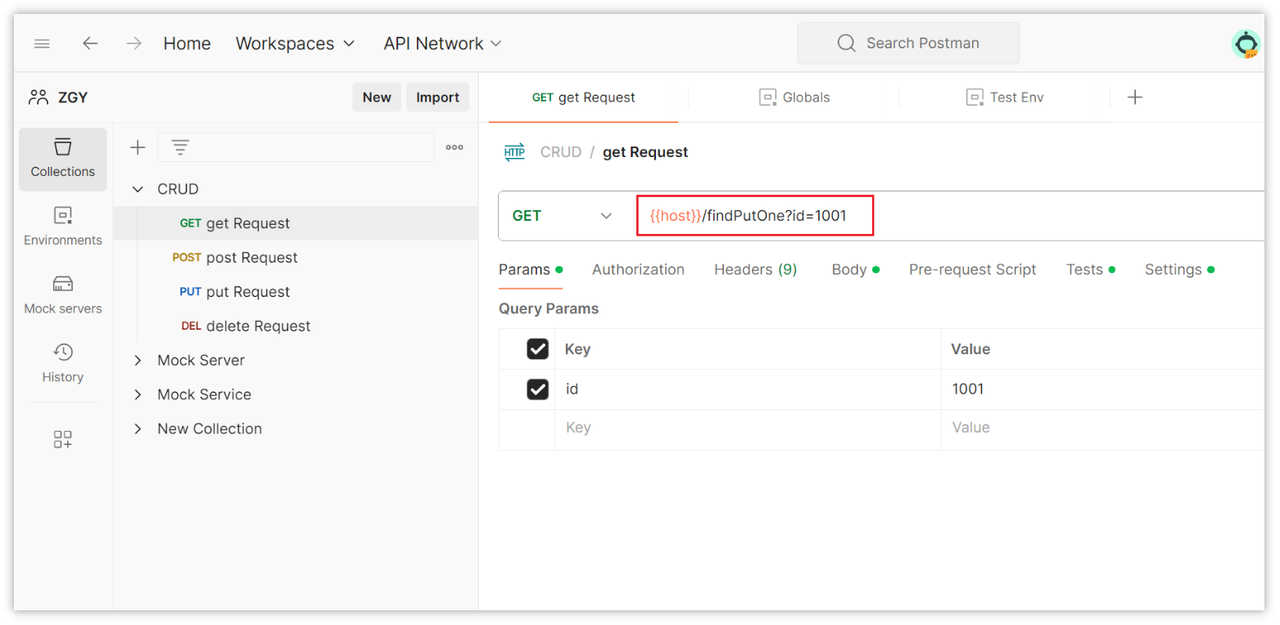Select the Tests tab
This screenshot has height=625, width=1280.
point(1090,270)
